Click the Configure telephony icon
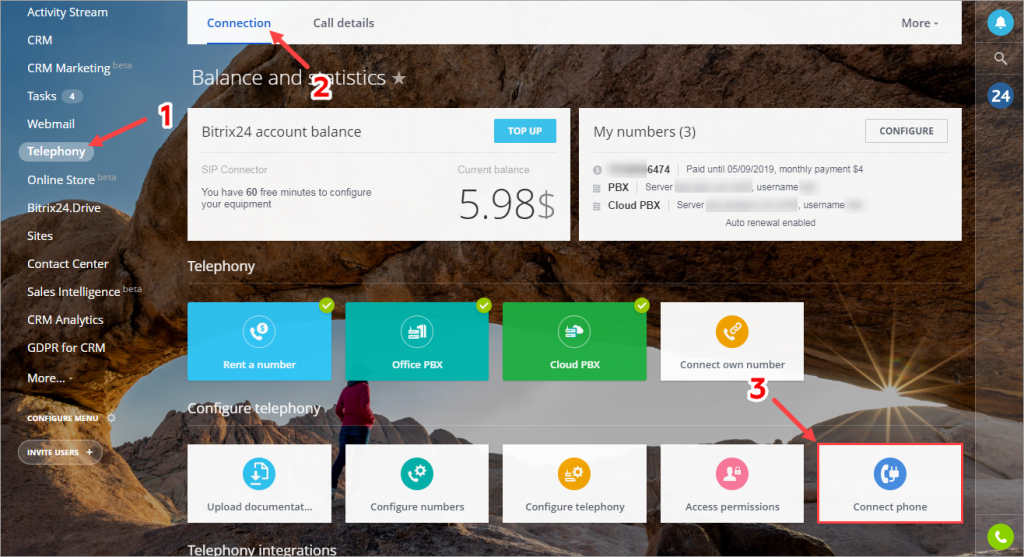This screenshot has height=557, width=1024. pyautogui.click(x=574, y=473)
